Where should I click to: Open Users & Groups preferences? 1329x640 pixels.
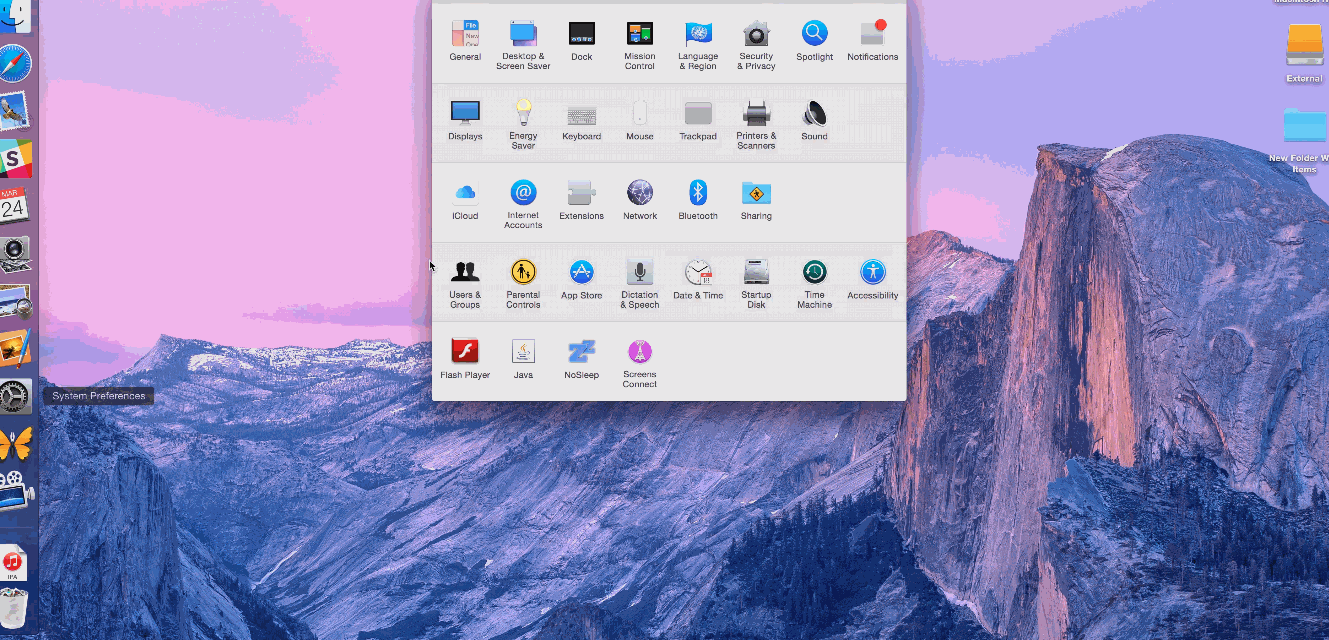pyautogui.click(x=465, y=283)
